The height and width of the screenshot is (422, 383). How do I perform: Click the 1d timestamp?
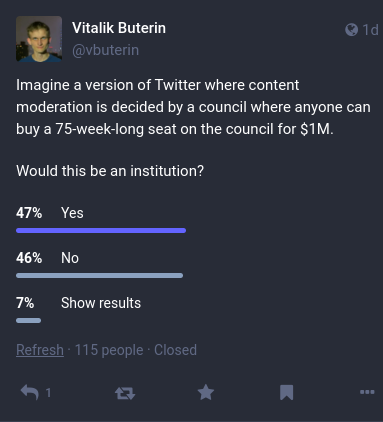click(x=370, y=30)
